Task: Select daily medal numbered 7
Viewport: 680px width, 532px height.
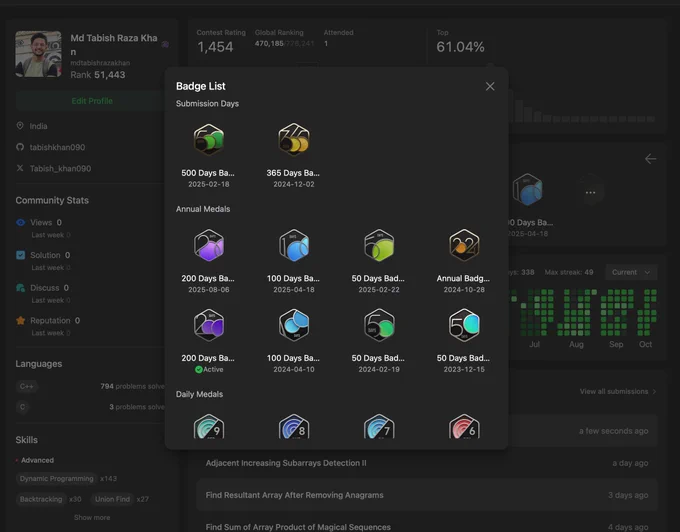Action: point(379,426)
